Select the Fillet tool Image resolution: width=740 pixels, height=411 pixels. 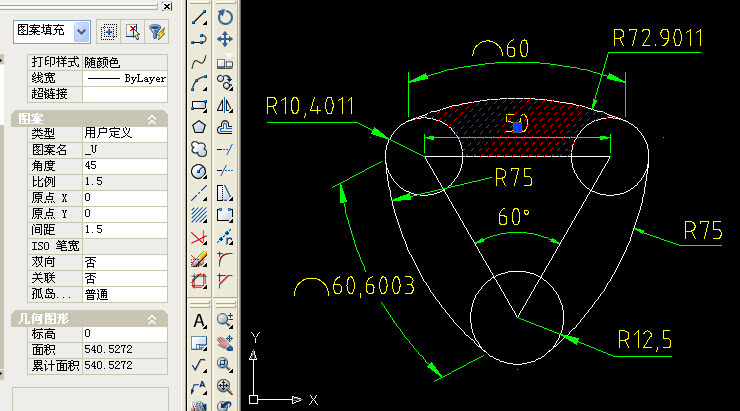(x=225, y=259)
